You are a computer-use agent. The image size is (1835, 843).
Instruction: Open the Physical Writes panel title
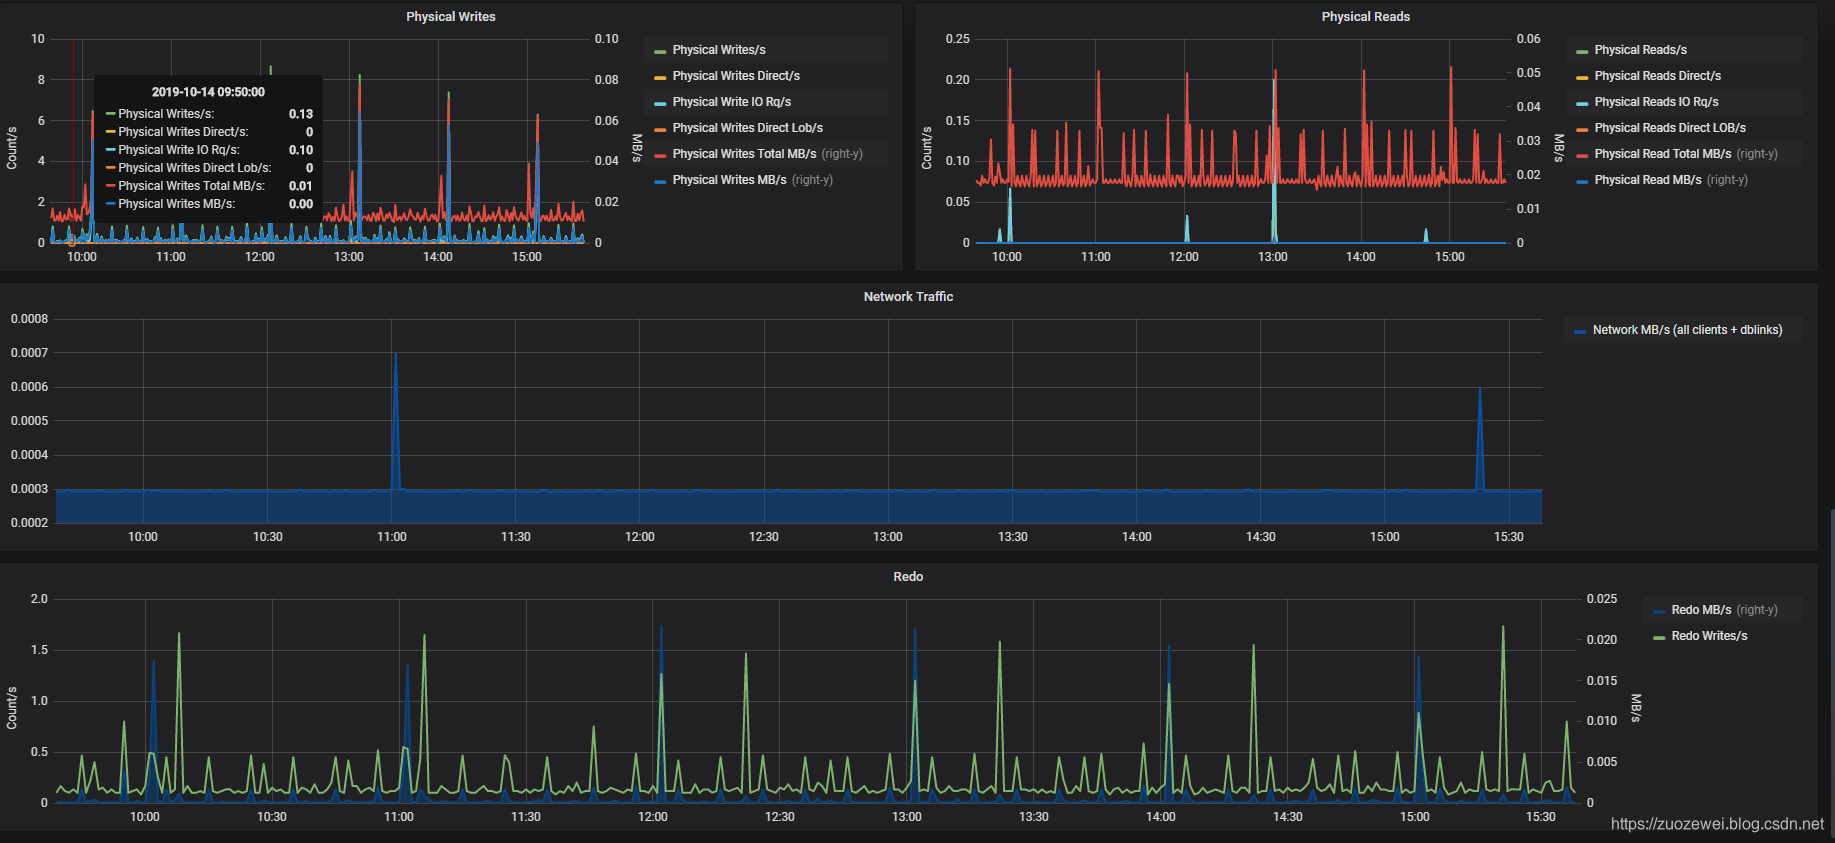pyautogui.click(x=450, y=17)
